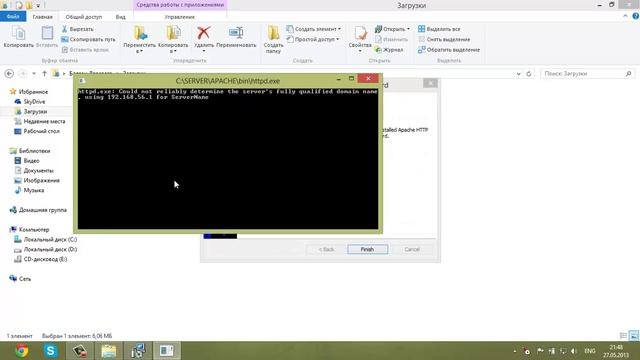The width and height of the screenshot is (640, 360).
Task: Switch to large icons view in the status bar
Action: [633, 336]
